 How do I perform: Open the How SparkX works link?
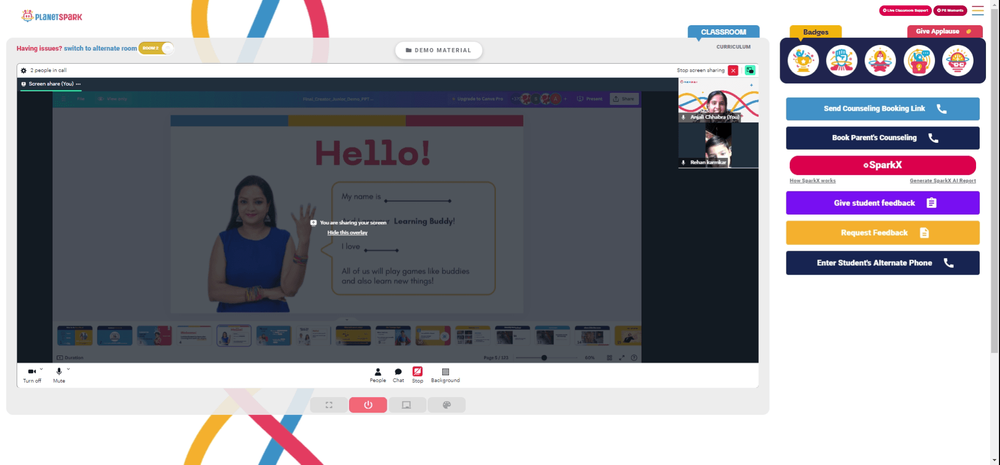point(812,181)
